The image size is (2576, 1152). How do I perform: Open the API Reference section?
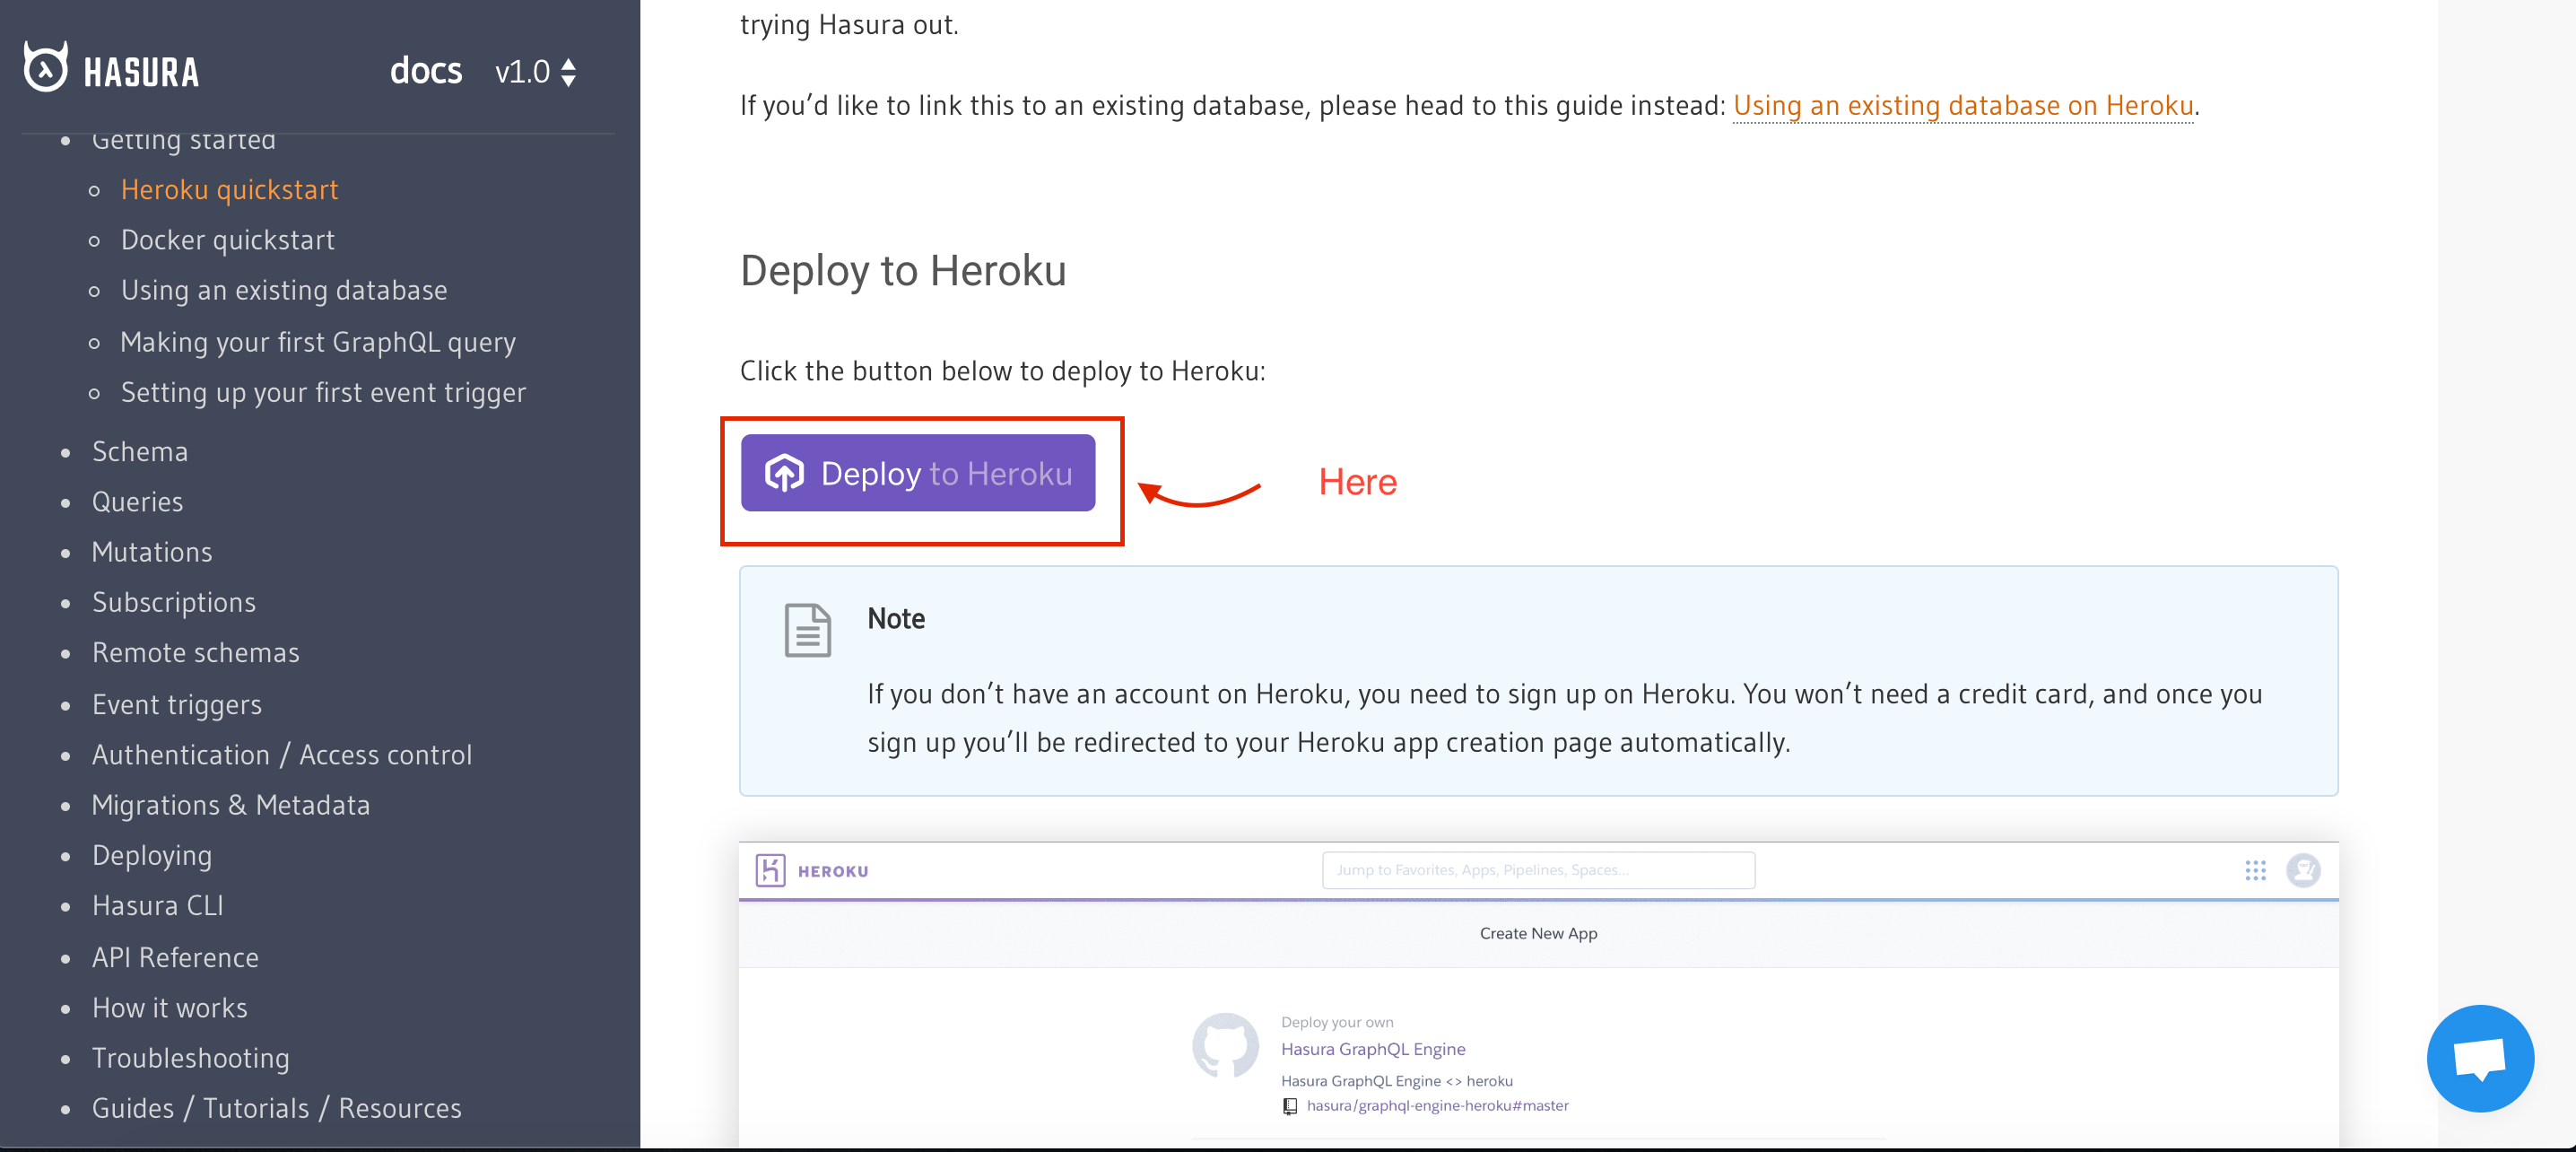(175, 957)
